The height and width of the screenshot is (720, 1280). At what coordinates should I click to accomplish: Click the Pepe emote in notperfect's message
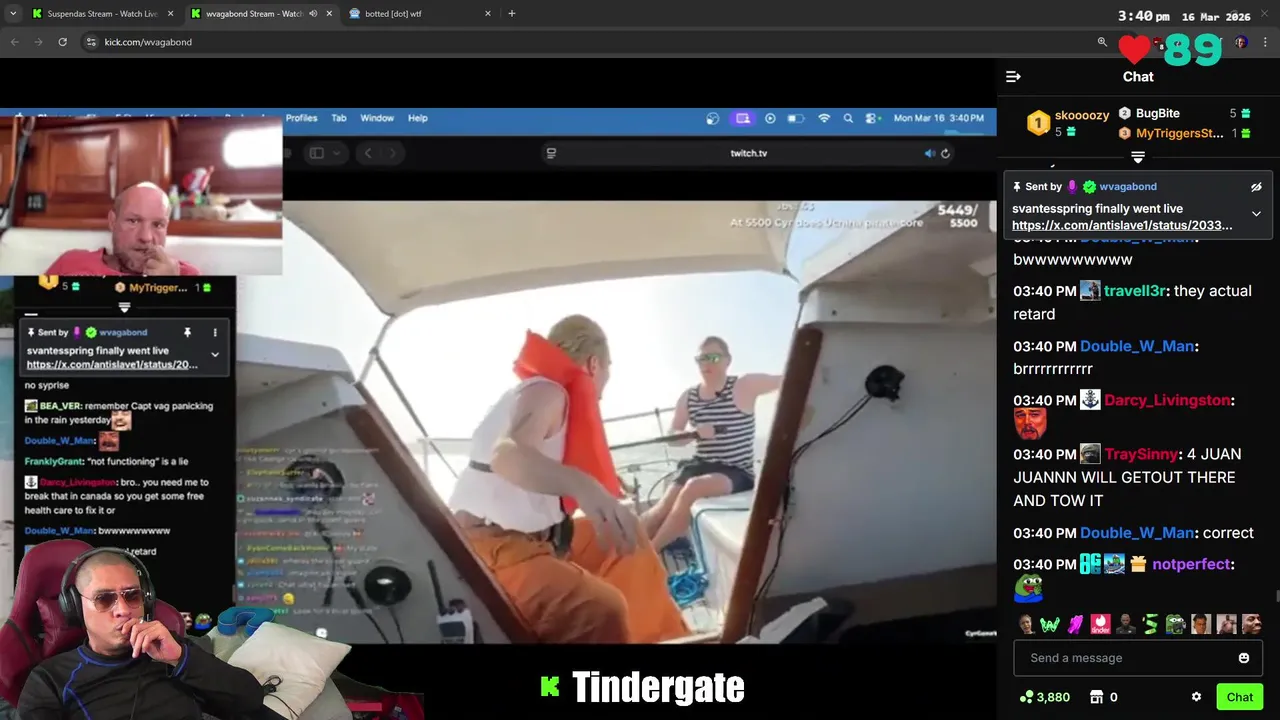(x=1029, y=590)
